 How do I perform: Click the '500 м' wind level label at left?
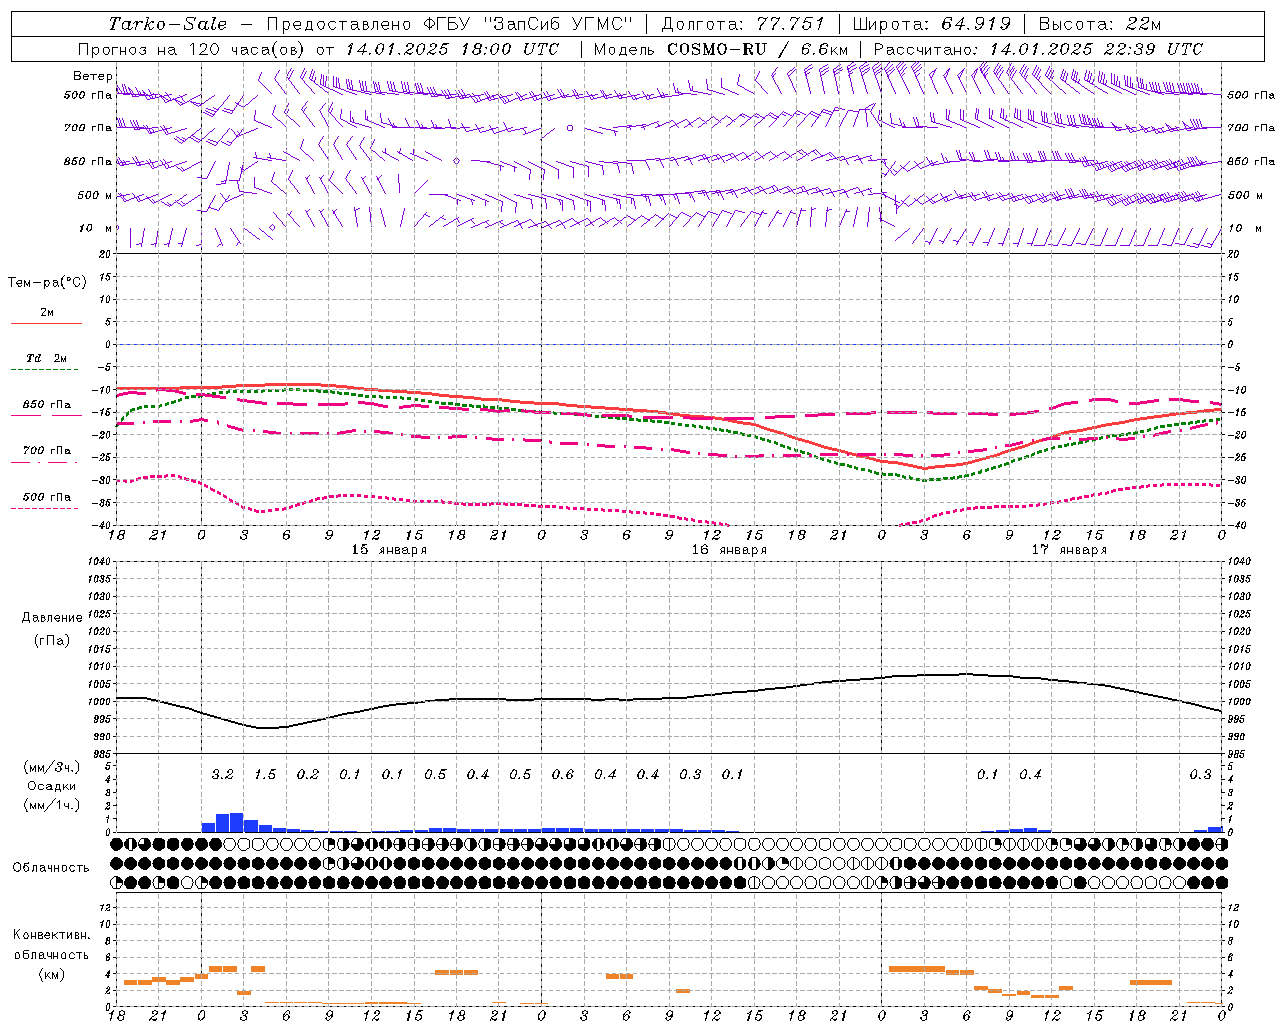click(x=95, y=195)
